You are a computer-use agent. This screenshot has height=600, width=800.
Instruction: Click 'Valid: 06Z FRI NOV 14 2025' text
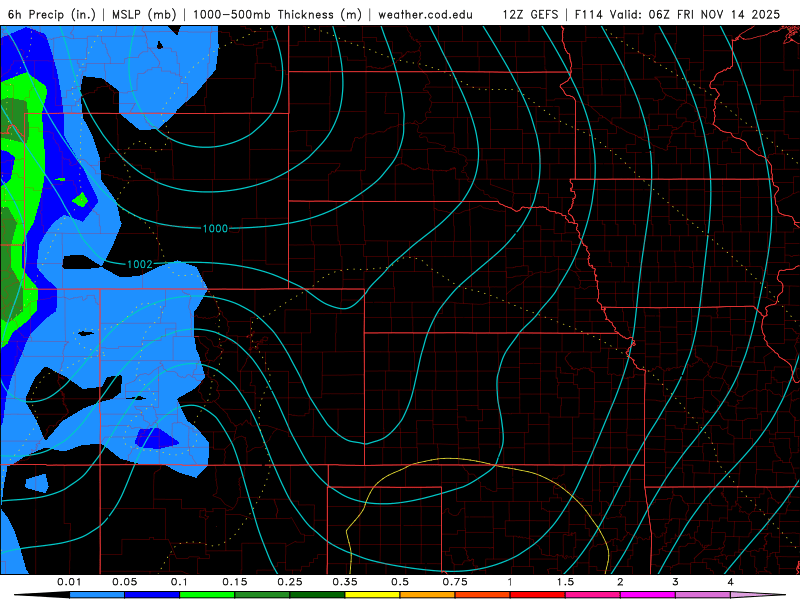695,14
